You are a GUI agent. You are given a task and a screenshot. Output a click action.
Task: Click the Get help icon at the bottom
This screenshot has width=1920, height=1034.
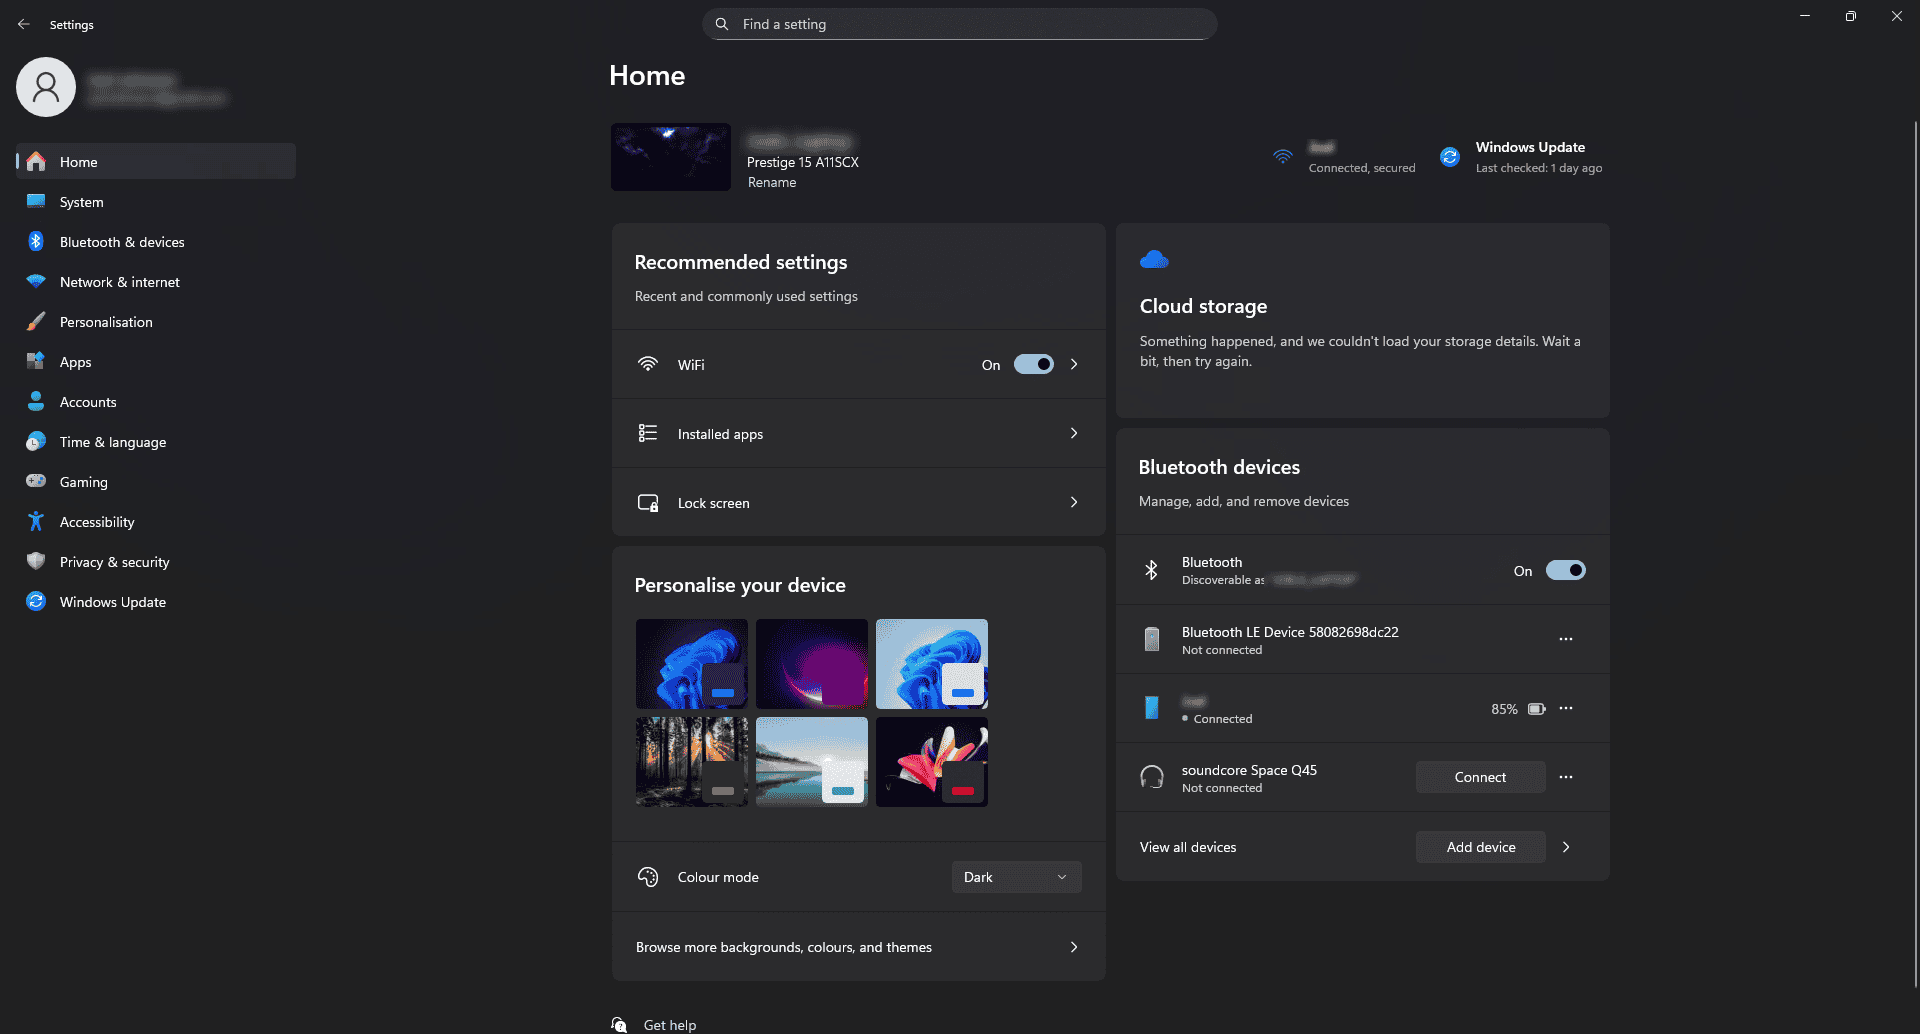click(x=619, y=1024)
